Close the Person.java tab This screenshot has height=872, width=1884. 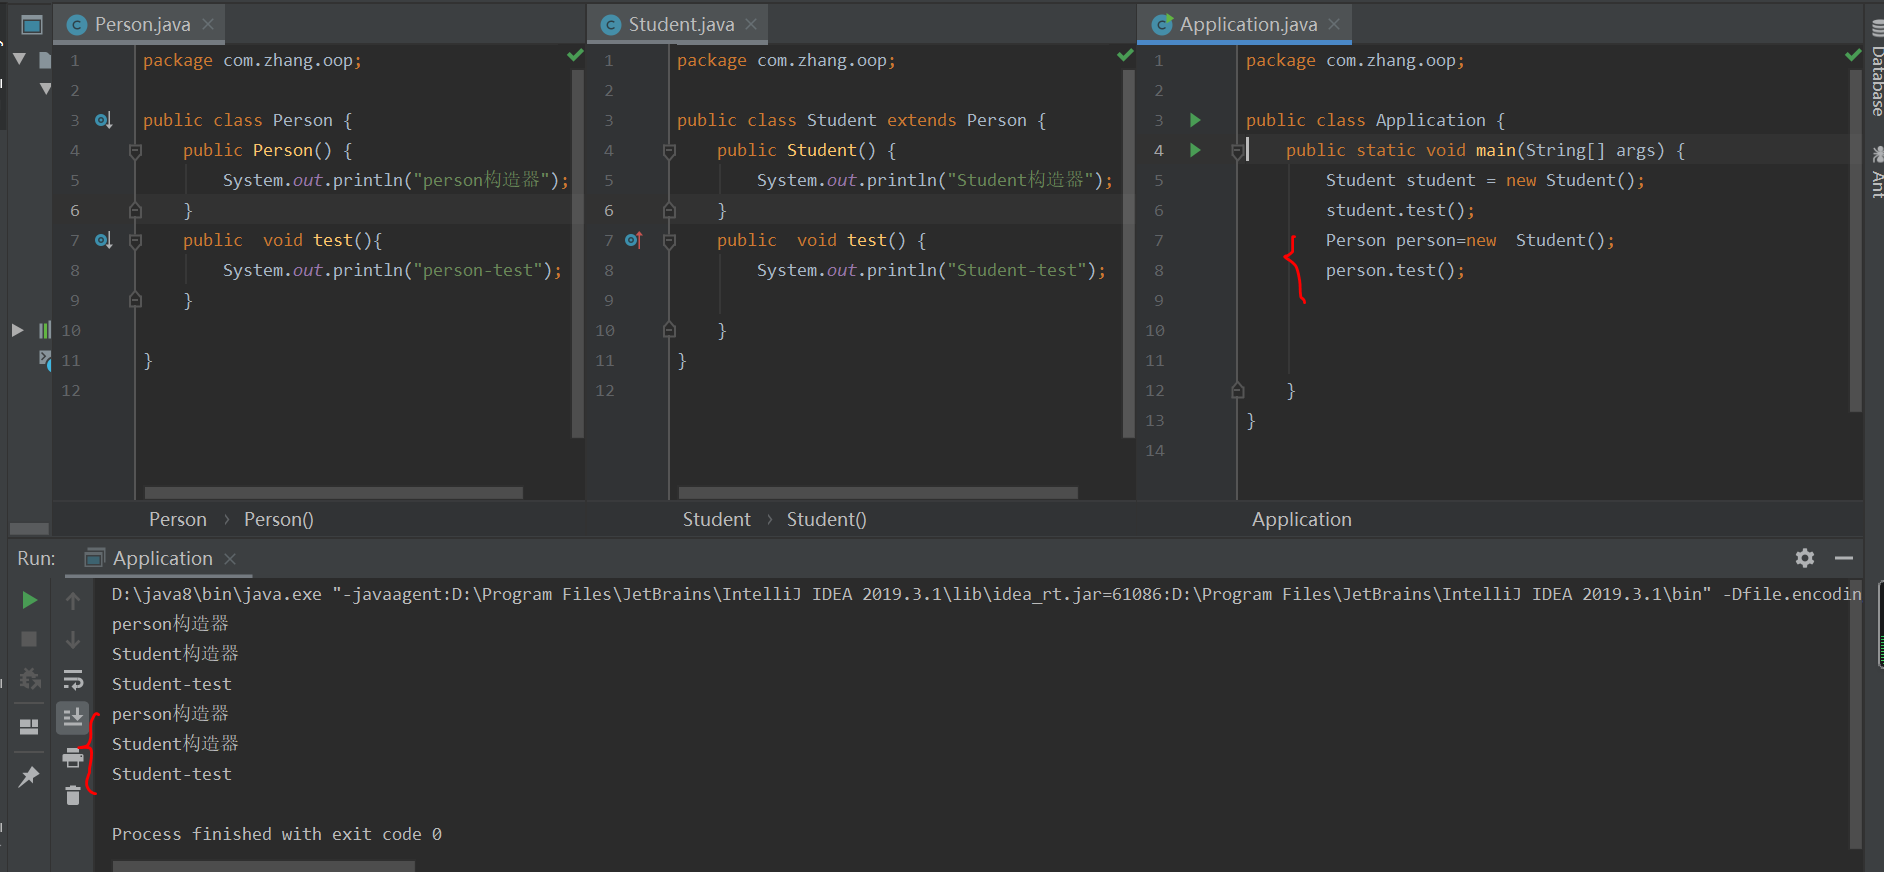208,24
